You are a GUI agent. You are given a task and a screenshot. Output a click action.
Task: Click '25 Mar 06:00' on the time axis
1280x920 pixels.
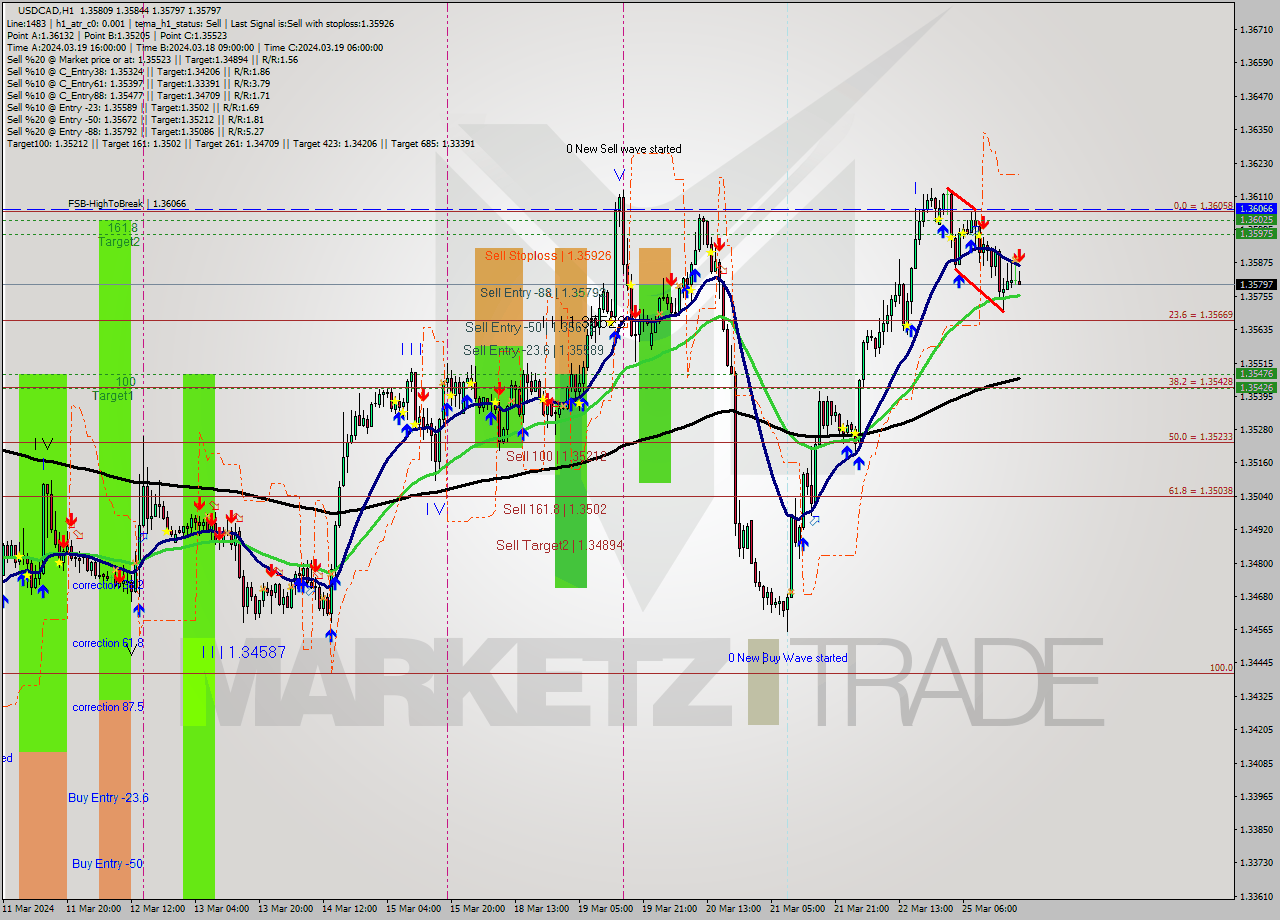click(x=989, y=909)
